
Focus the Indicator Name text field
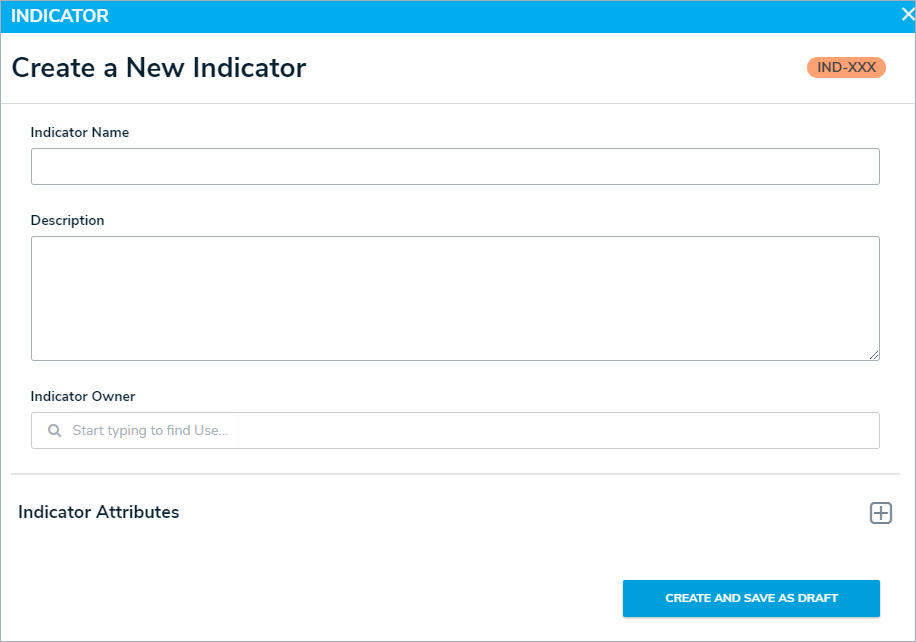click(x=455, y=167)
